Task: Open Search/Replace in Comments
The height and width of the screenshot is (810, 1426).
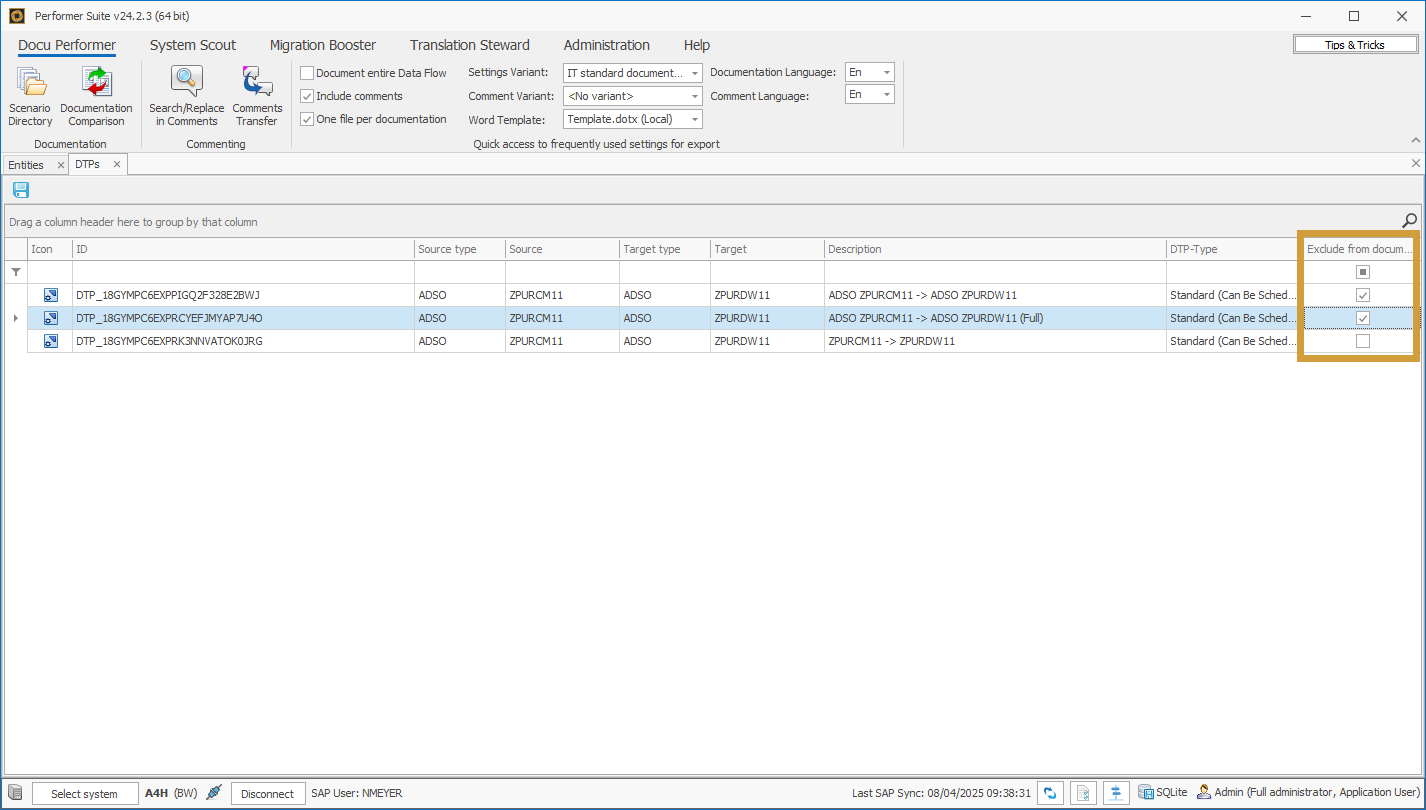Action: 186,97
